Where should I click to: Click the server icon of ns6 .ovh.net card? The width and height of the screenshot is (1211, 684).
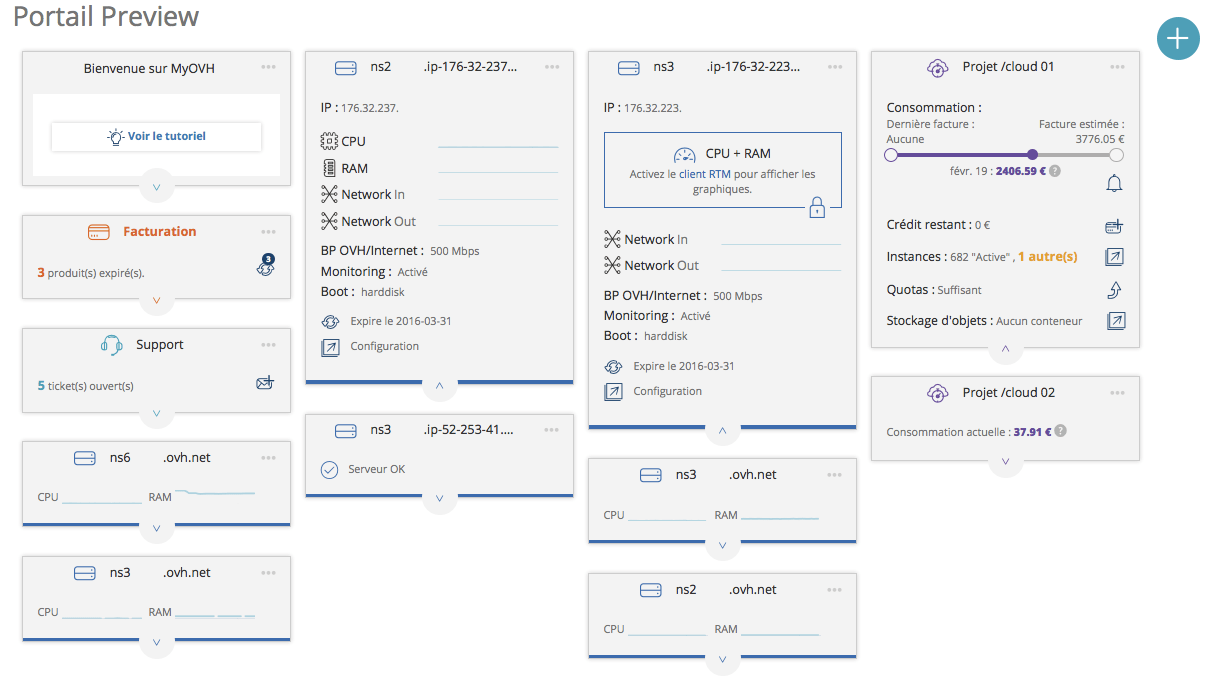click(85, 458)
